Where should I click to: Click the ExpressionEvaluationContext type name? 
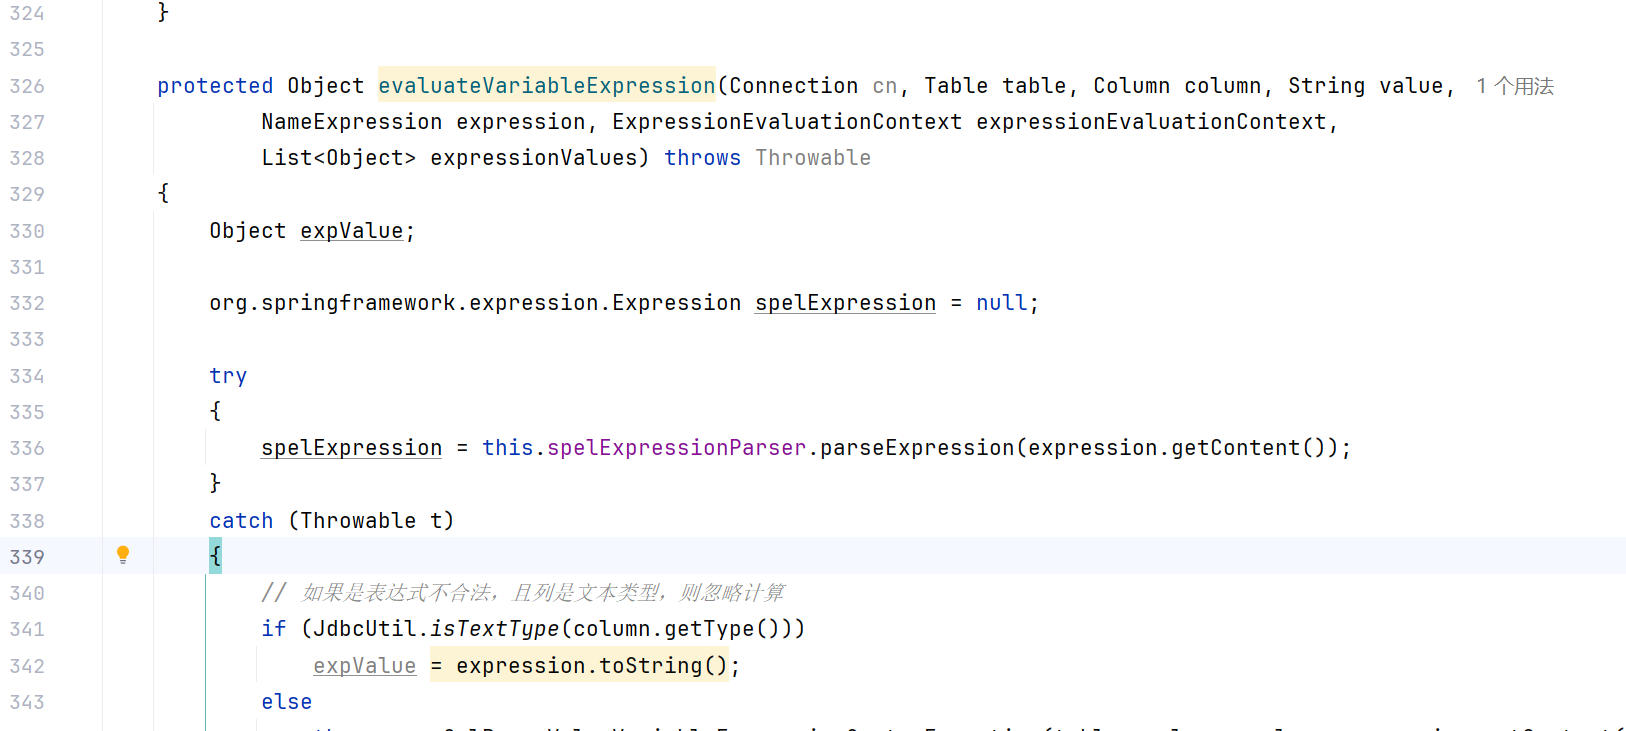[x=787, y=122]
